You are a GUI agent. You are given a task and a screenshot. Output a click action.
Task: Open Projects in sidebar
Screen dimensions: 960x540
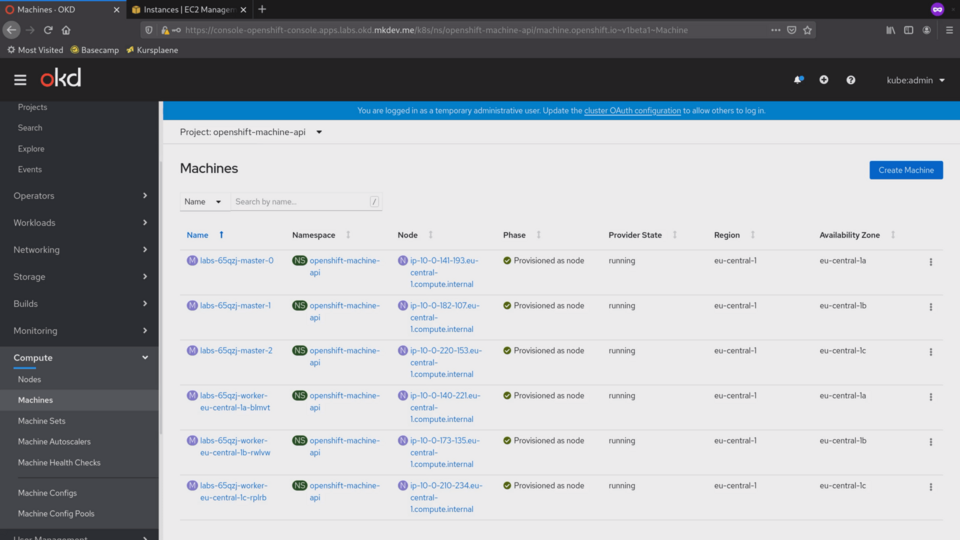[x=32, y=107]
